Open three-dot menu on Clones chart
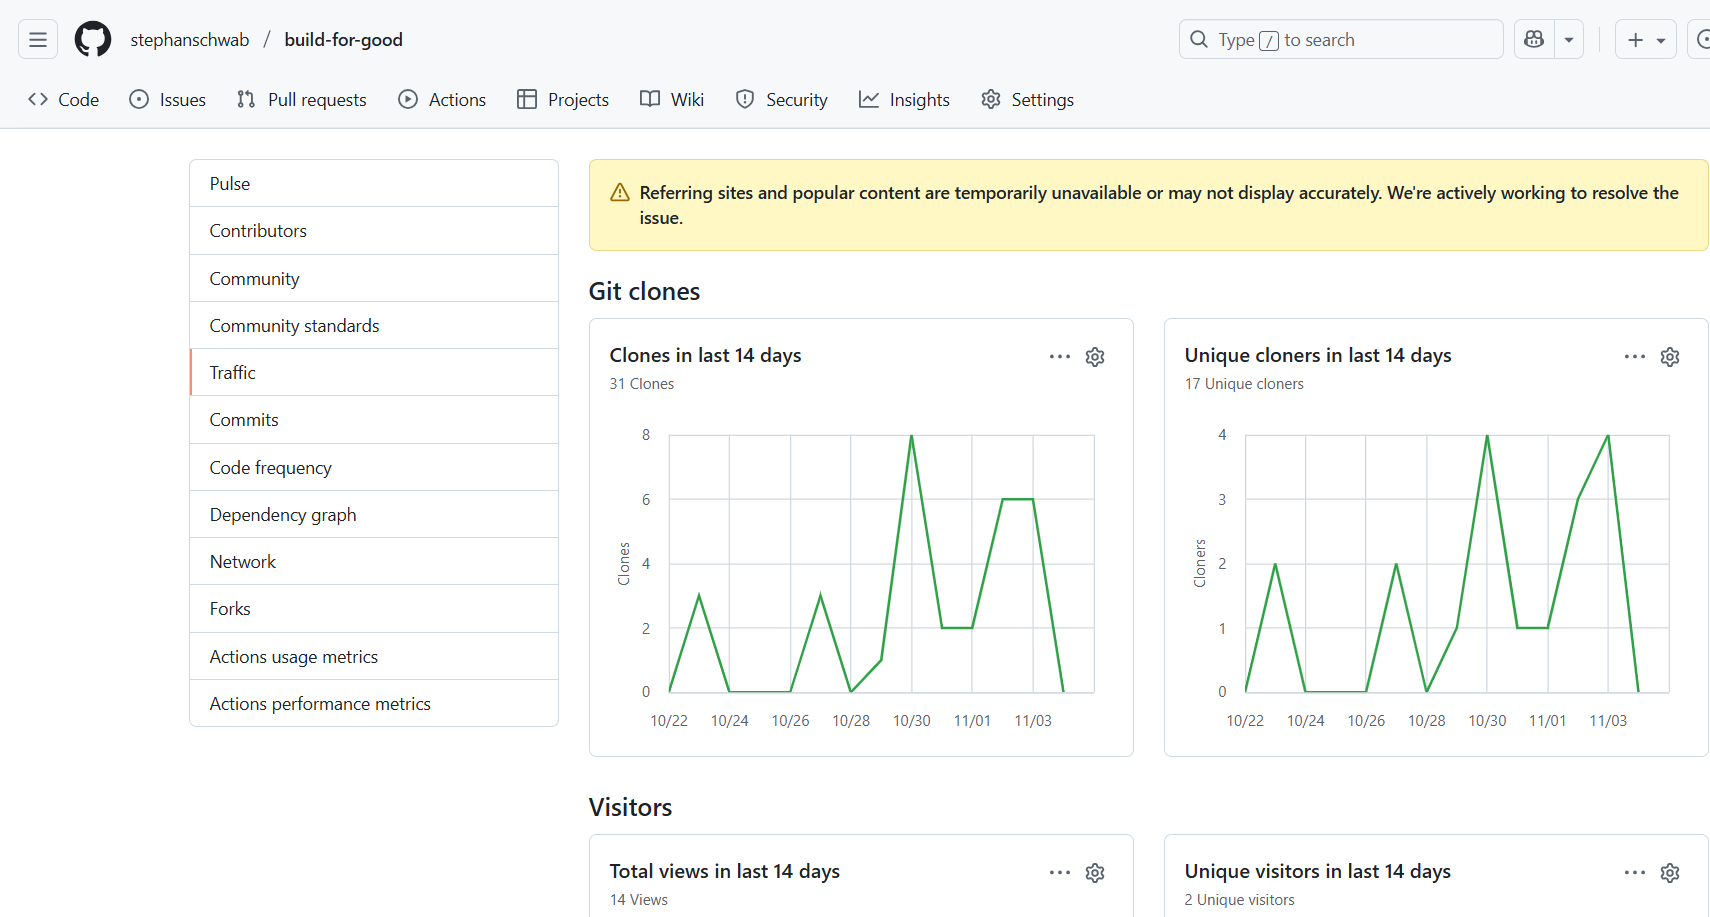Image resolution: width=1710 pixels, height=917 pixels. tap(1060, 357)
